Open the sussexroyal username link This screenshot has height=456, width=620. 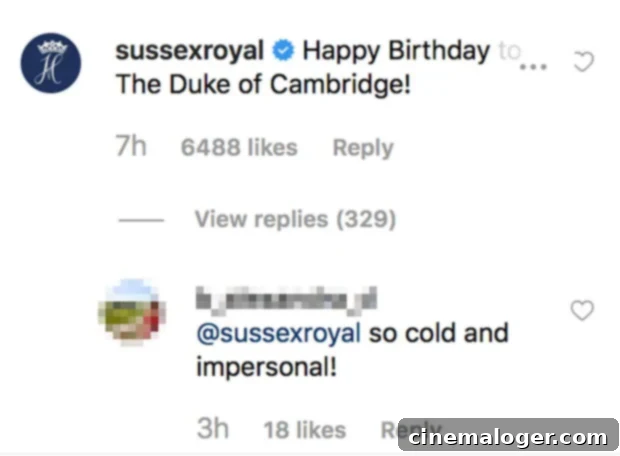[x=189, y=51]
